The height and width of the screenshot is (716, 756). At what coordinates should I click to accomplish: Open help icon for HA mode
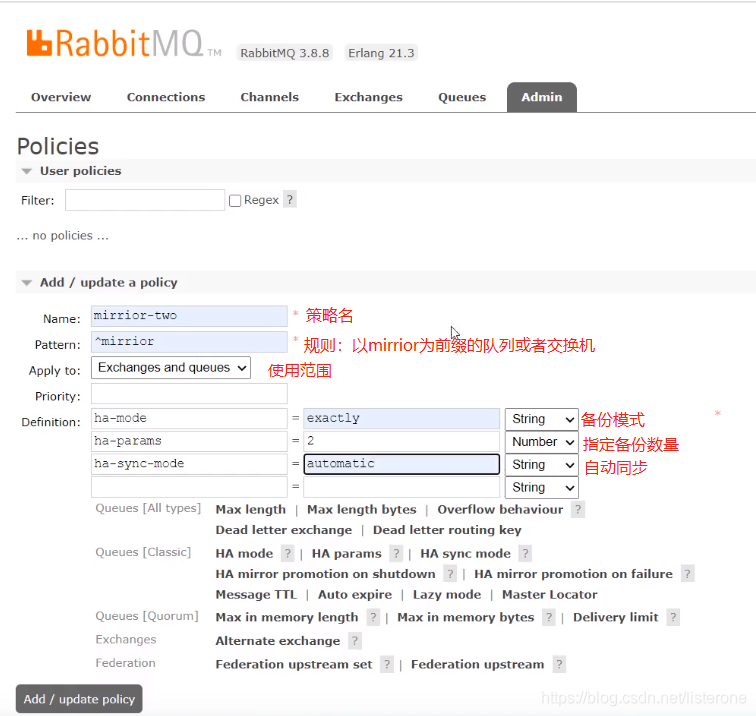(x=287, y=553)
